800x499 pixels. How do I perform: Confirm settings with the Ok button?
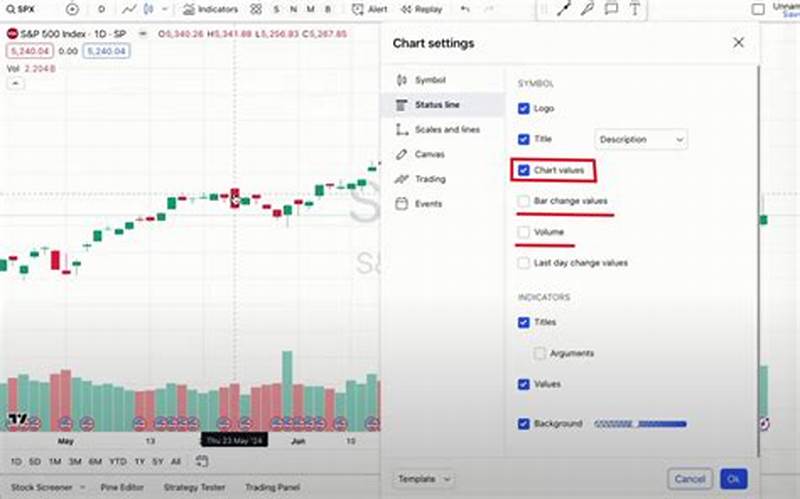pyautogui.click(x=734, y=479)
